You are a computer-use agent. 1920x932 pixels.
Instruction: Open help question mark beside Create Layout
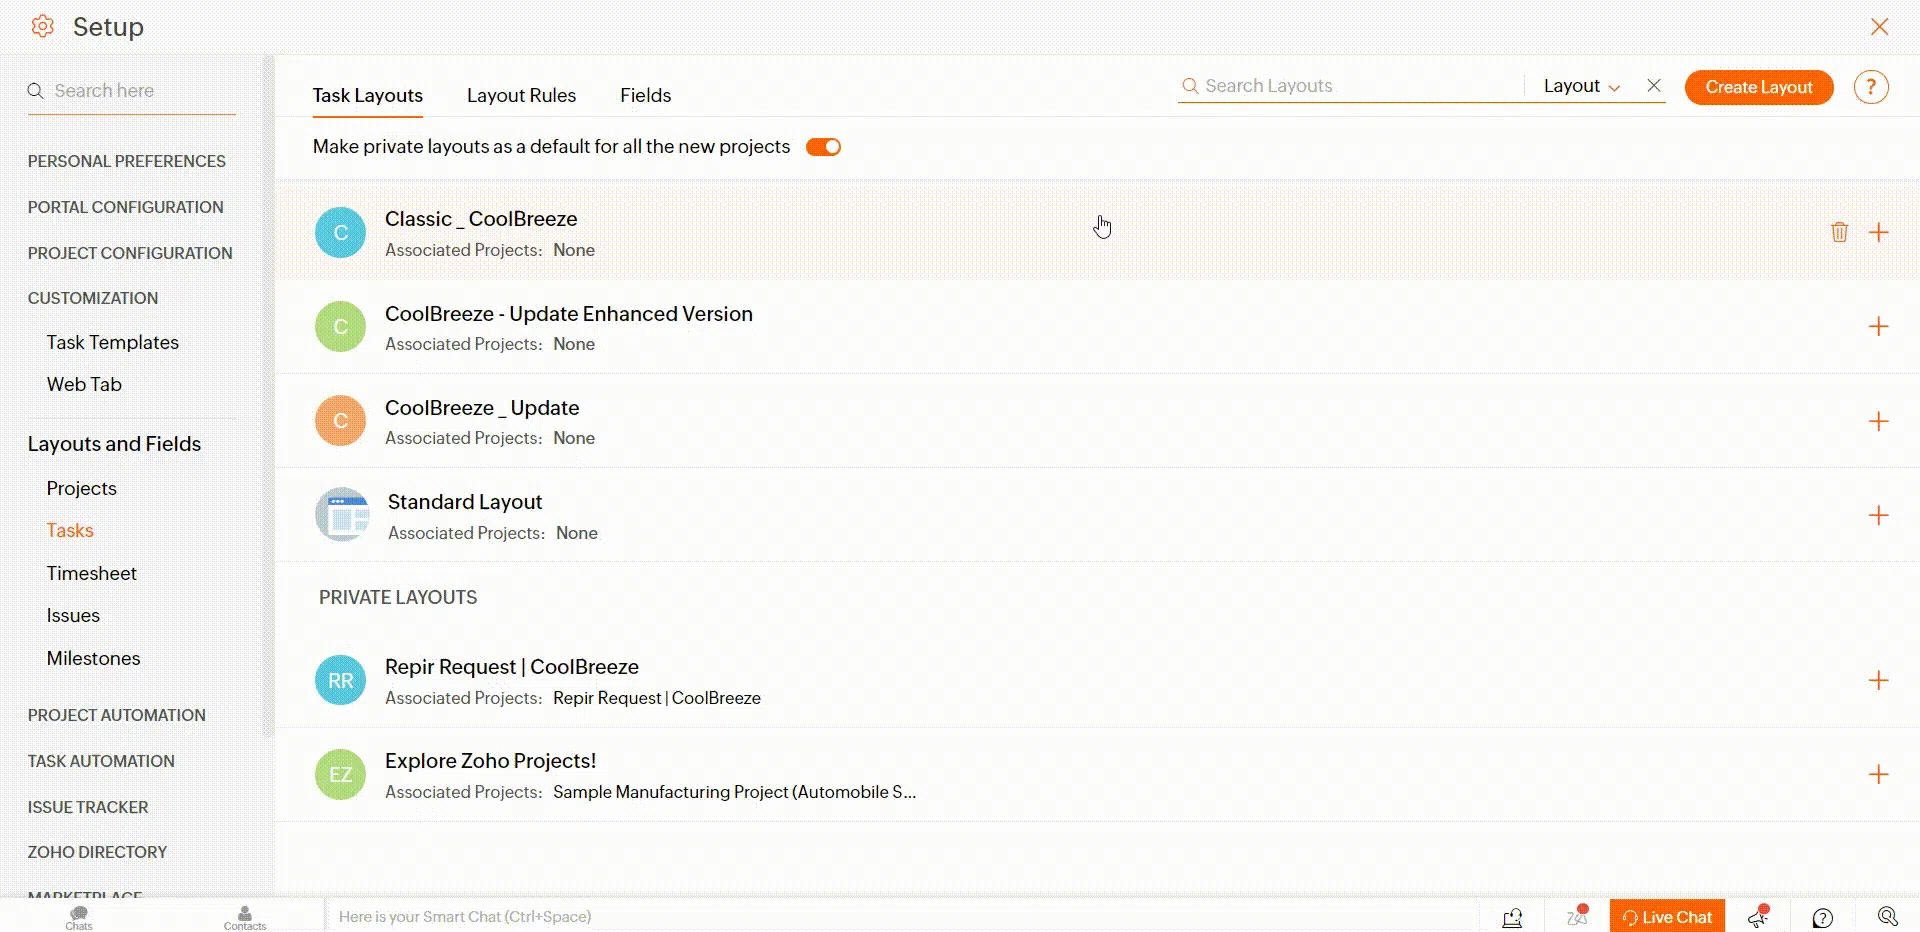[1870, 87]
